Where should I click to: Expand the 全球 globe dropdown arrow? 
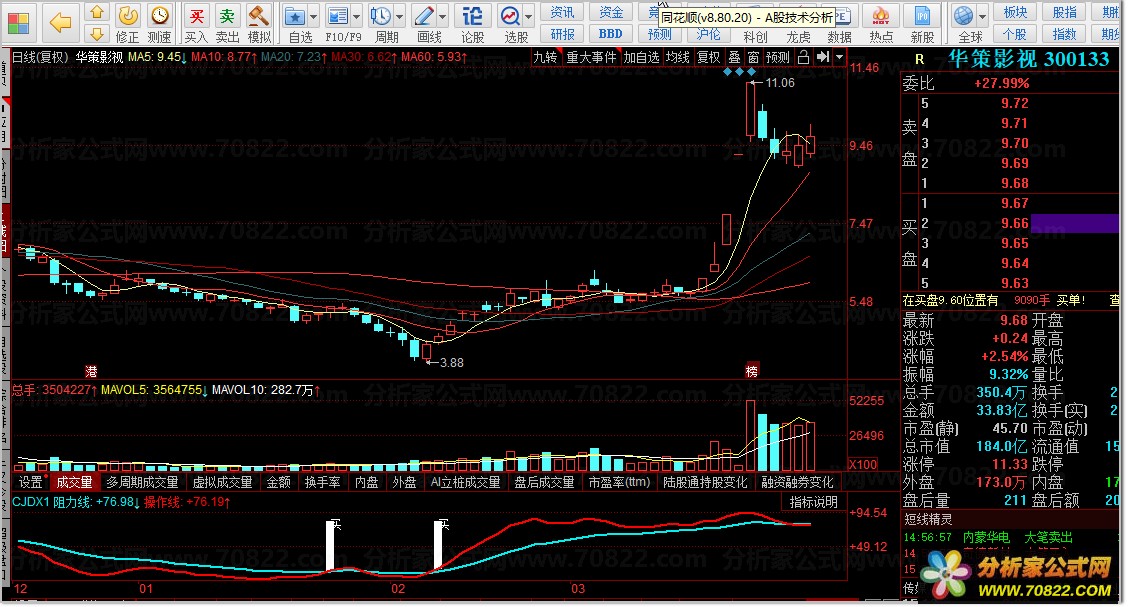[x=981, y=16]
